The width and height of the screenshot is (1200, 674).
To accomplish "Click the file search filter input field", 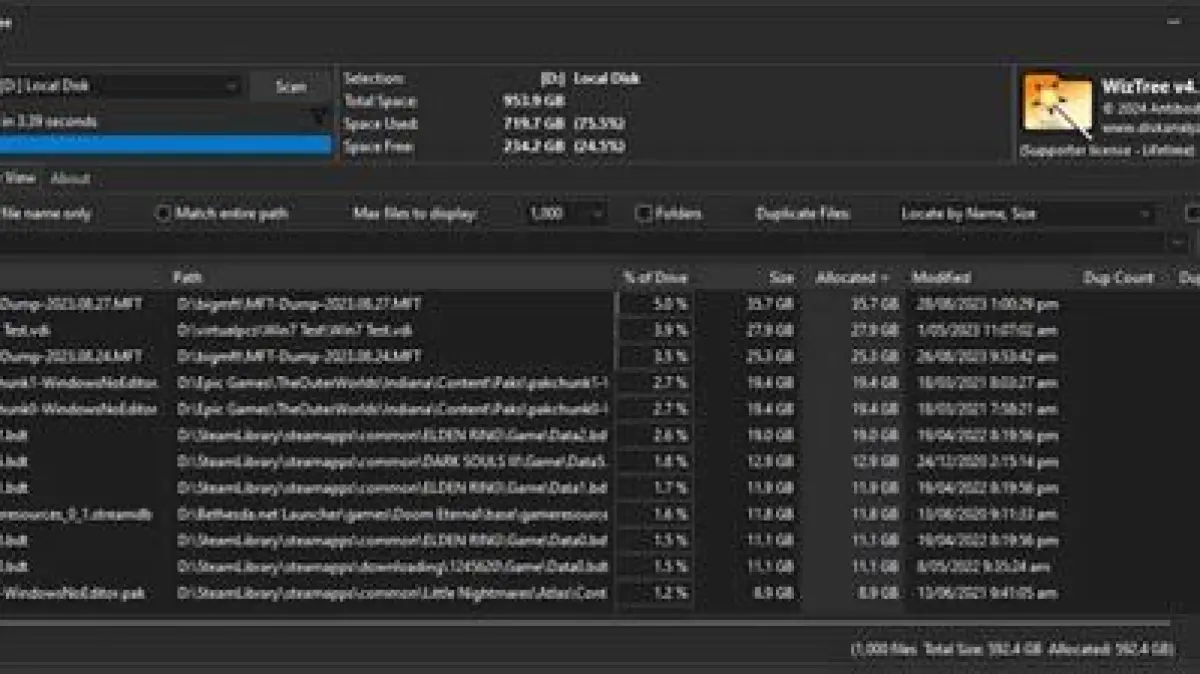I will point(590,243).
